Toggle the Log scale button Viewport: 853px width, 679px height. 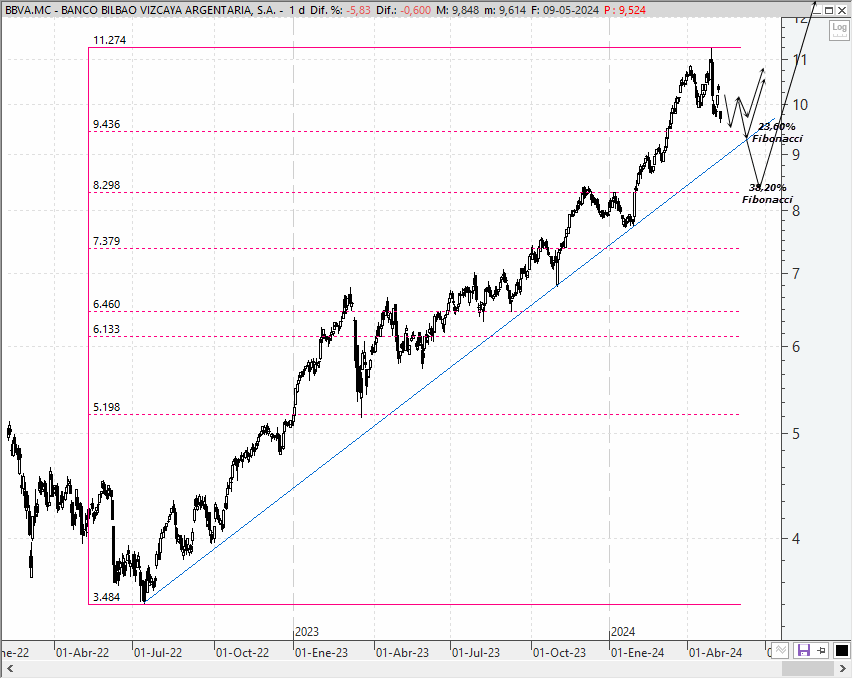pyautogui.click(x=839, y=30)
